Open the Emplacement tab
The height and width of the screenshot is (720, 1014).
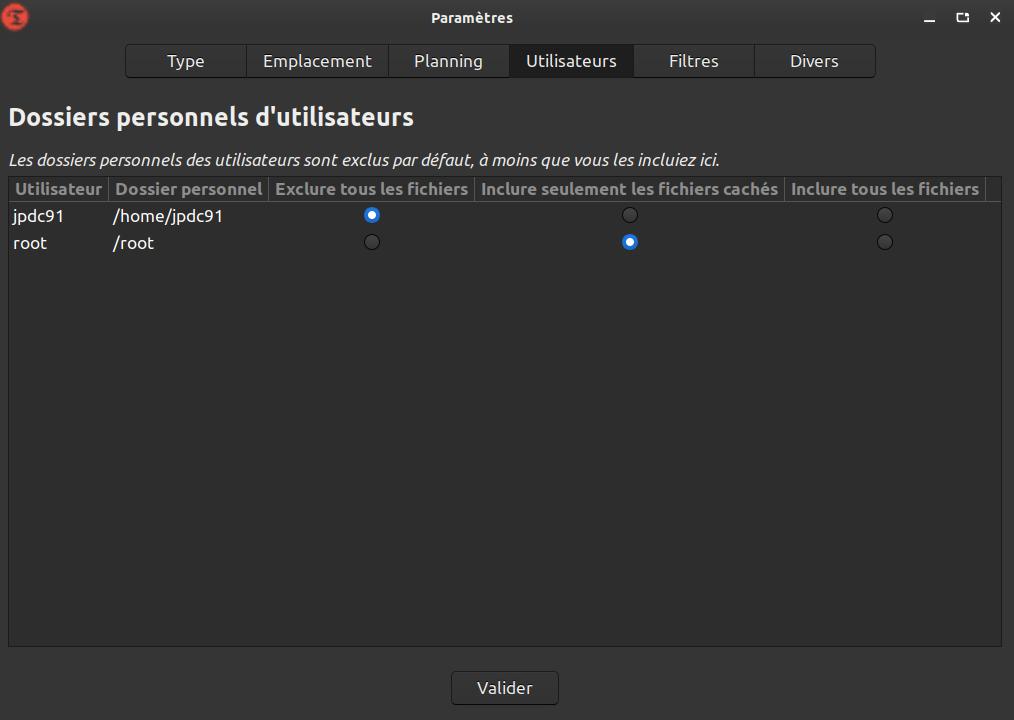[317, 61]
